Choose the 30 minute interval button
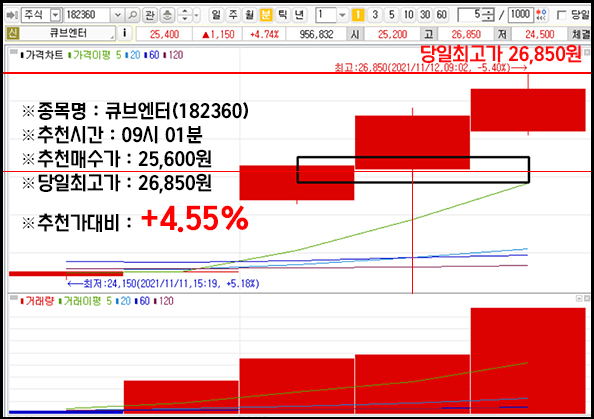 tap(425, 15)
